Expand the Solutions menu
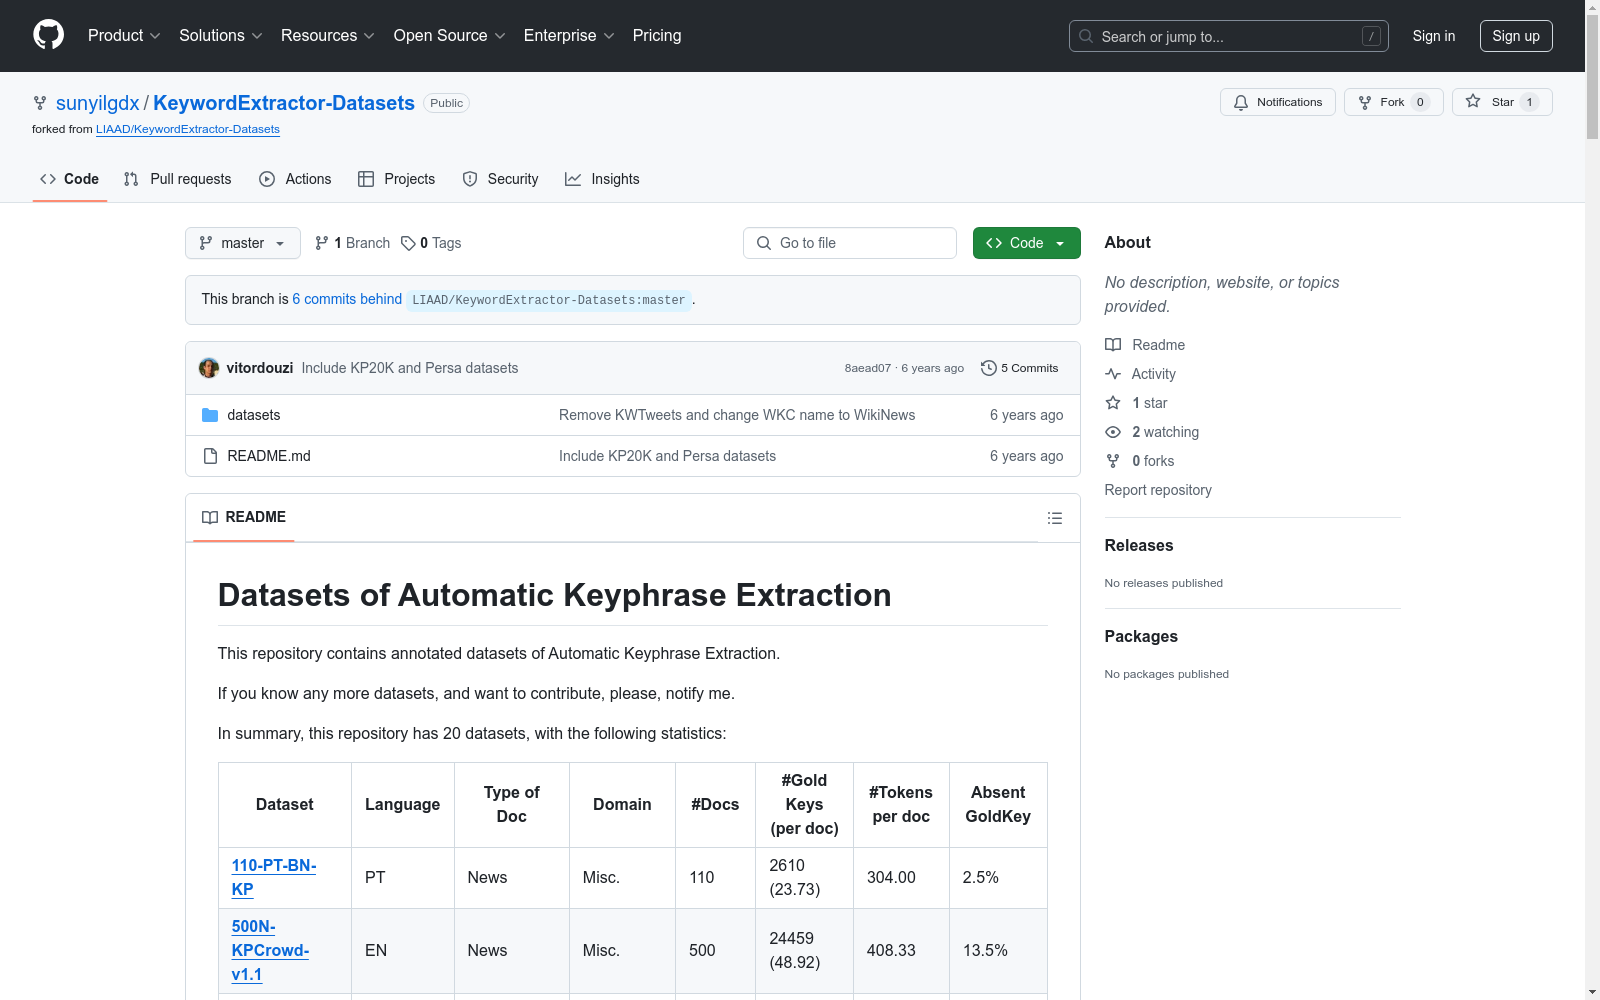Viewport: 1600px width, 1000px height. 221,36
